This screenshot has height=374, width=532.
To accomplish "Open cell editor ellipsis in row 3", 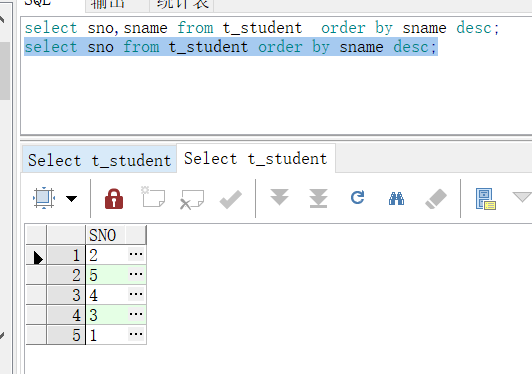I will [x=136, y=294].
